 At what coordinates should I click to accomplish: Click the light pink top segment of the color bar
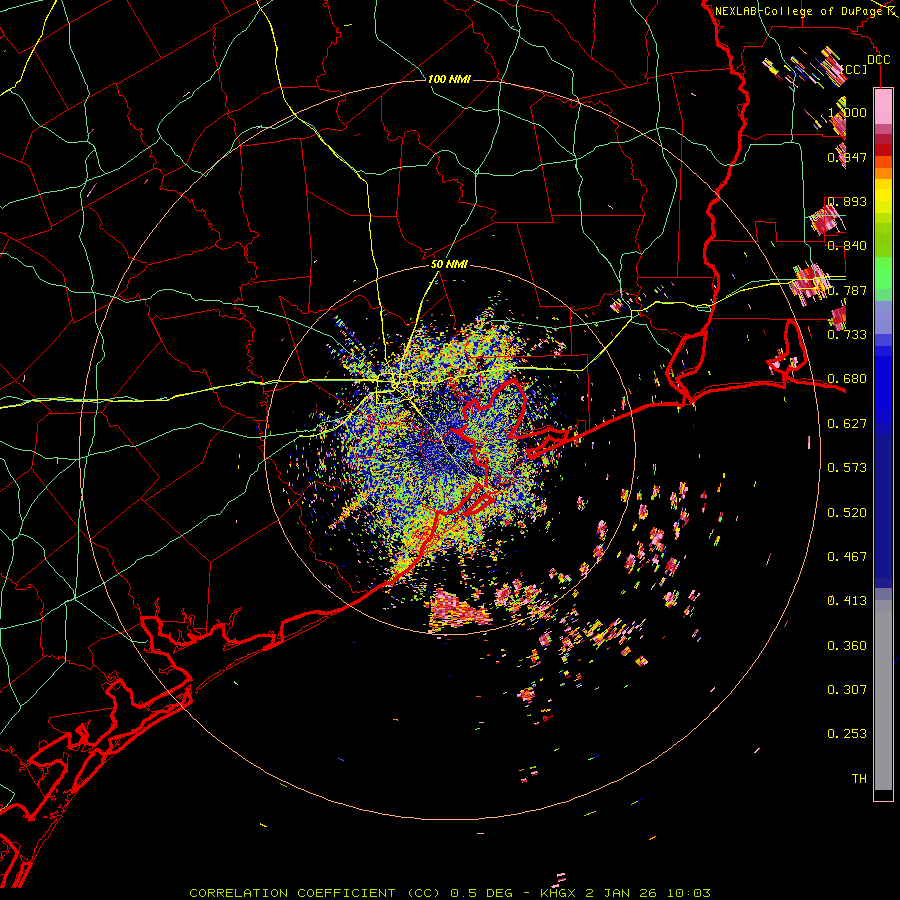(883, 106)
